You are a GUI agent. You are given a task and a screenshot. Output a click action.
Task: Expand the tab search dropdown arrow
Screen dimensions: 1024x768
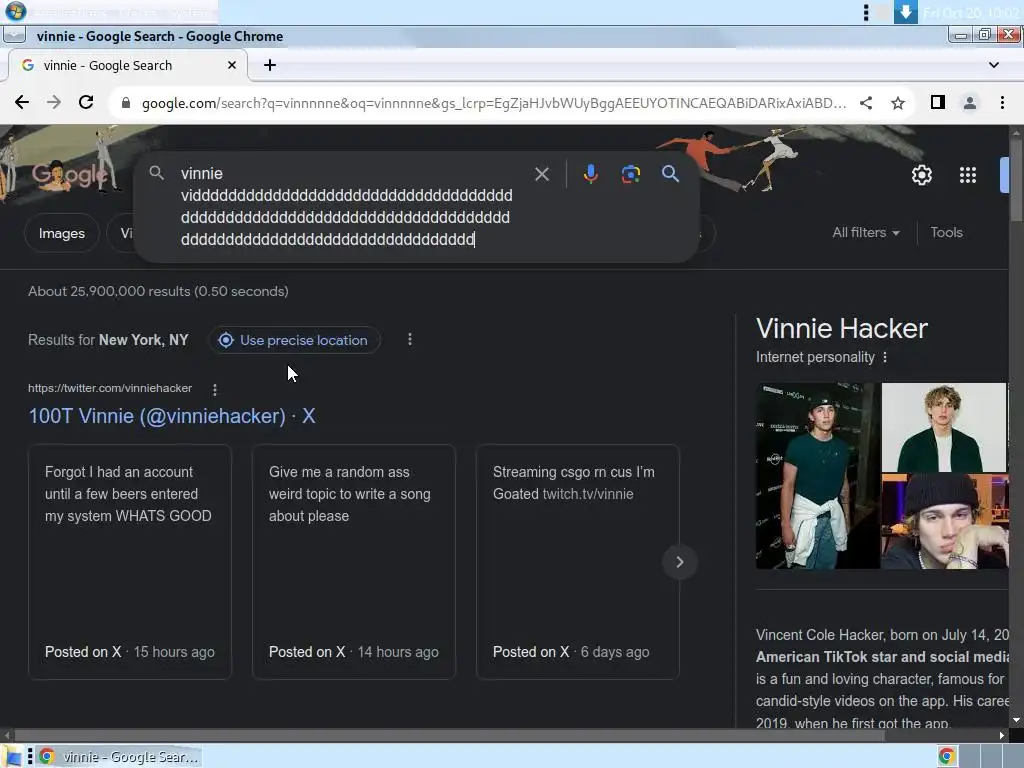(x=993, y=65)
